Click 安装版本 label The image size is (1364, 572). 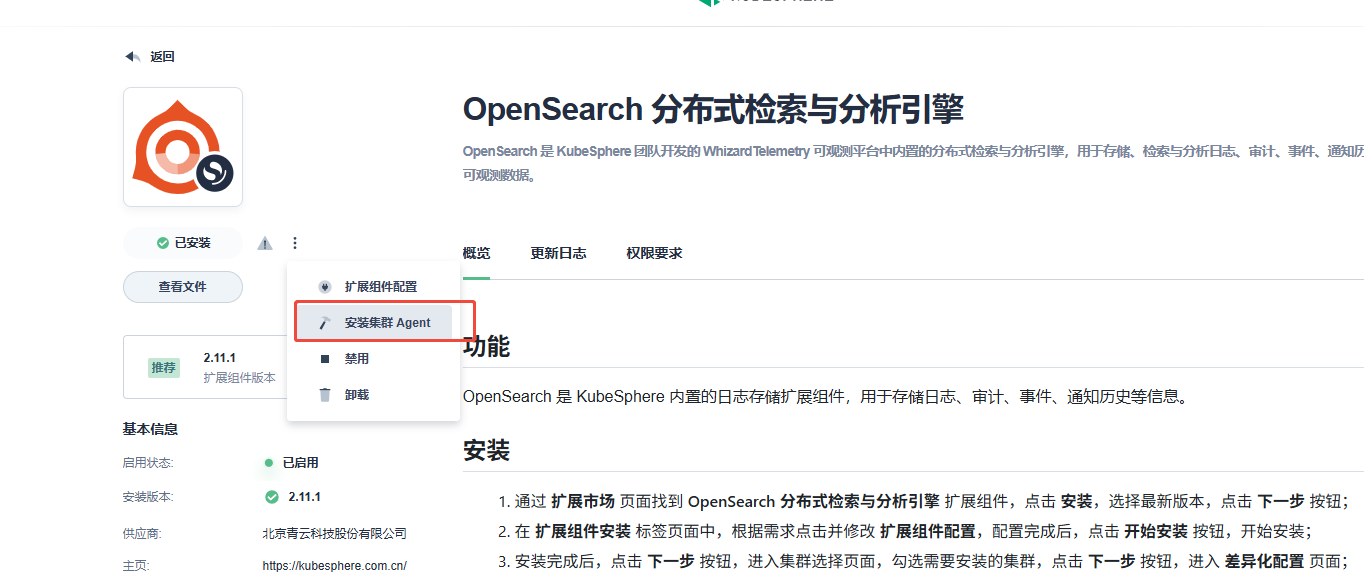tap(148, 497)
